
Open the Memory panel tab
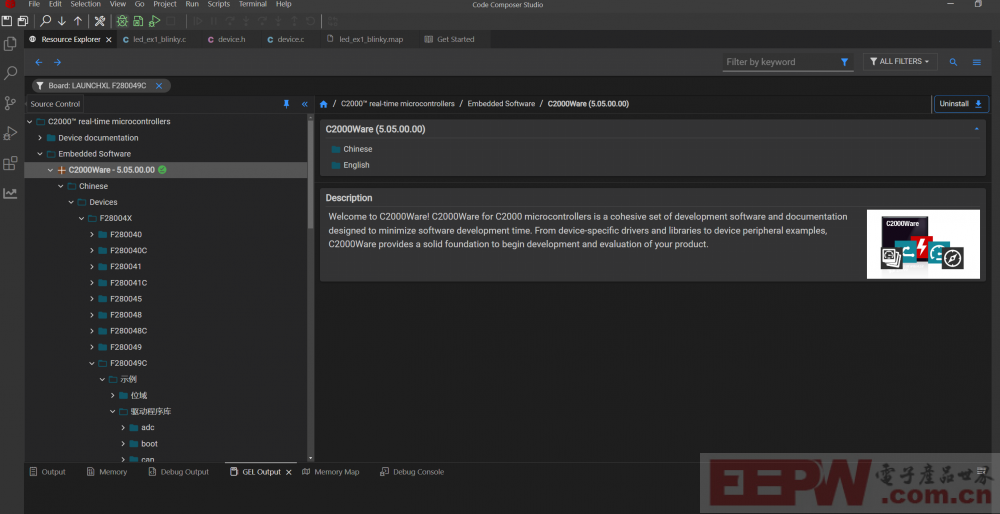tap(107, 472)
